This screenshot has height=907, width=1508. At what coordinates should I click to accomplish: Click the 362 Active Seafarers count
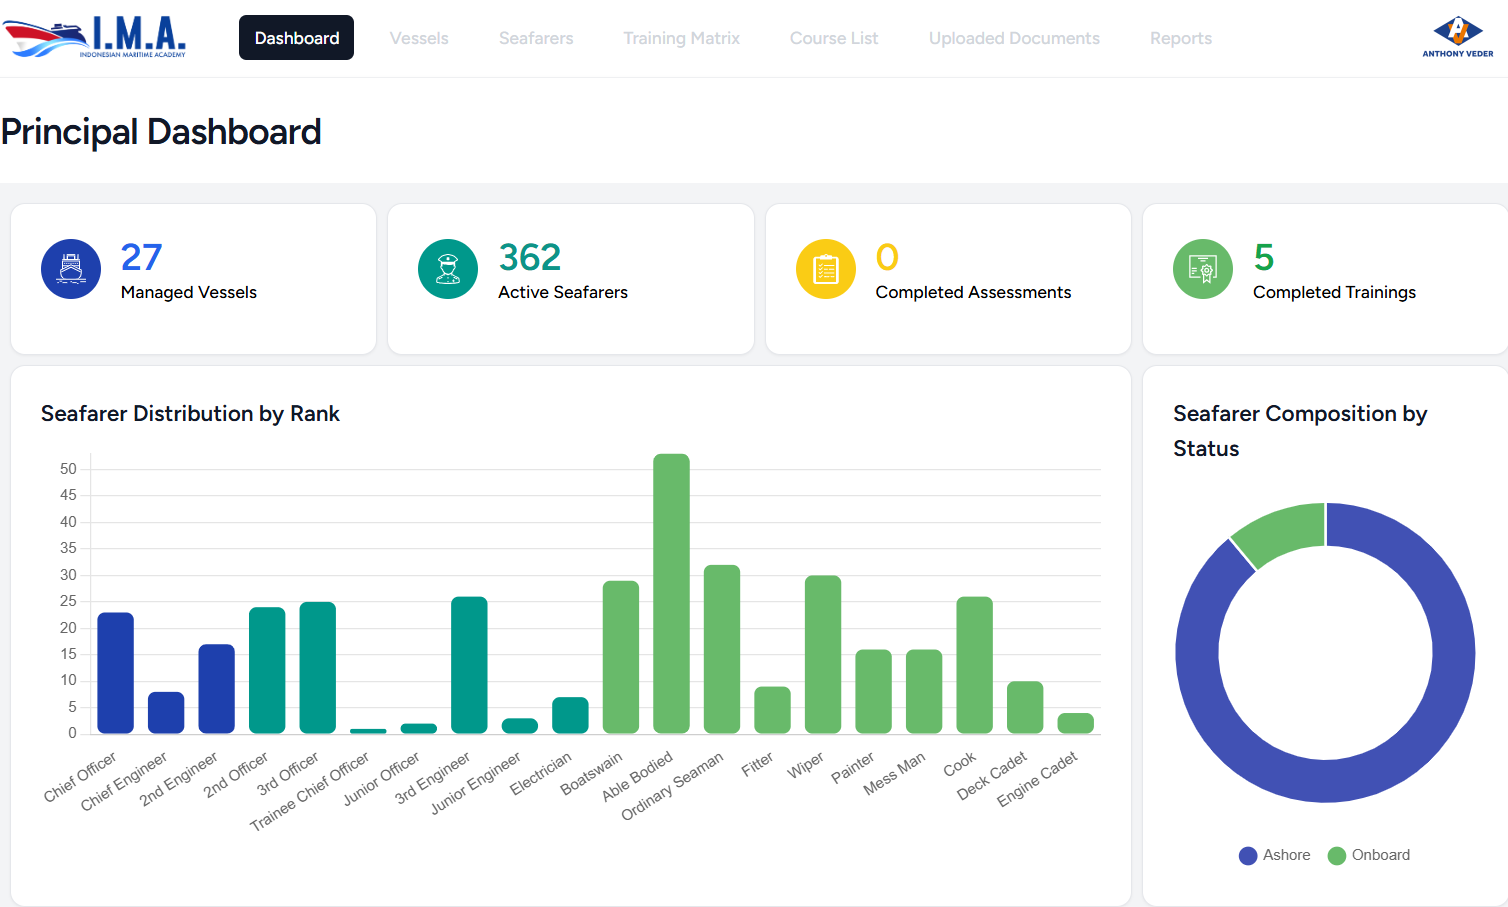click(x=530, y=258)
